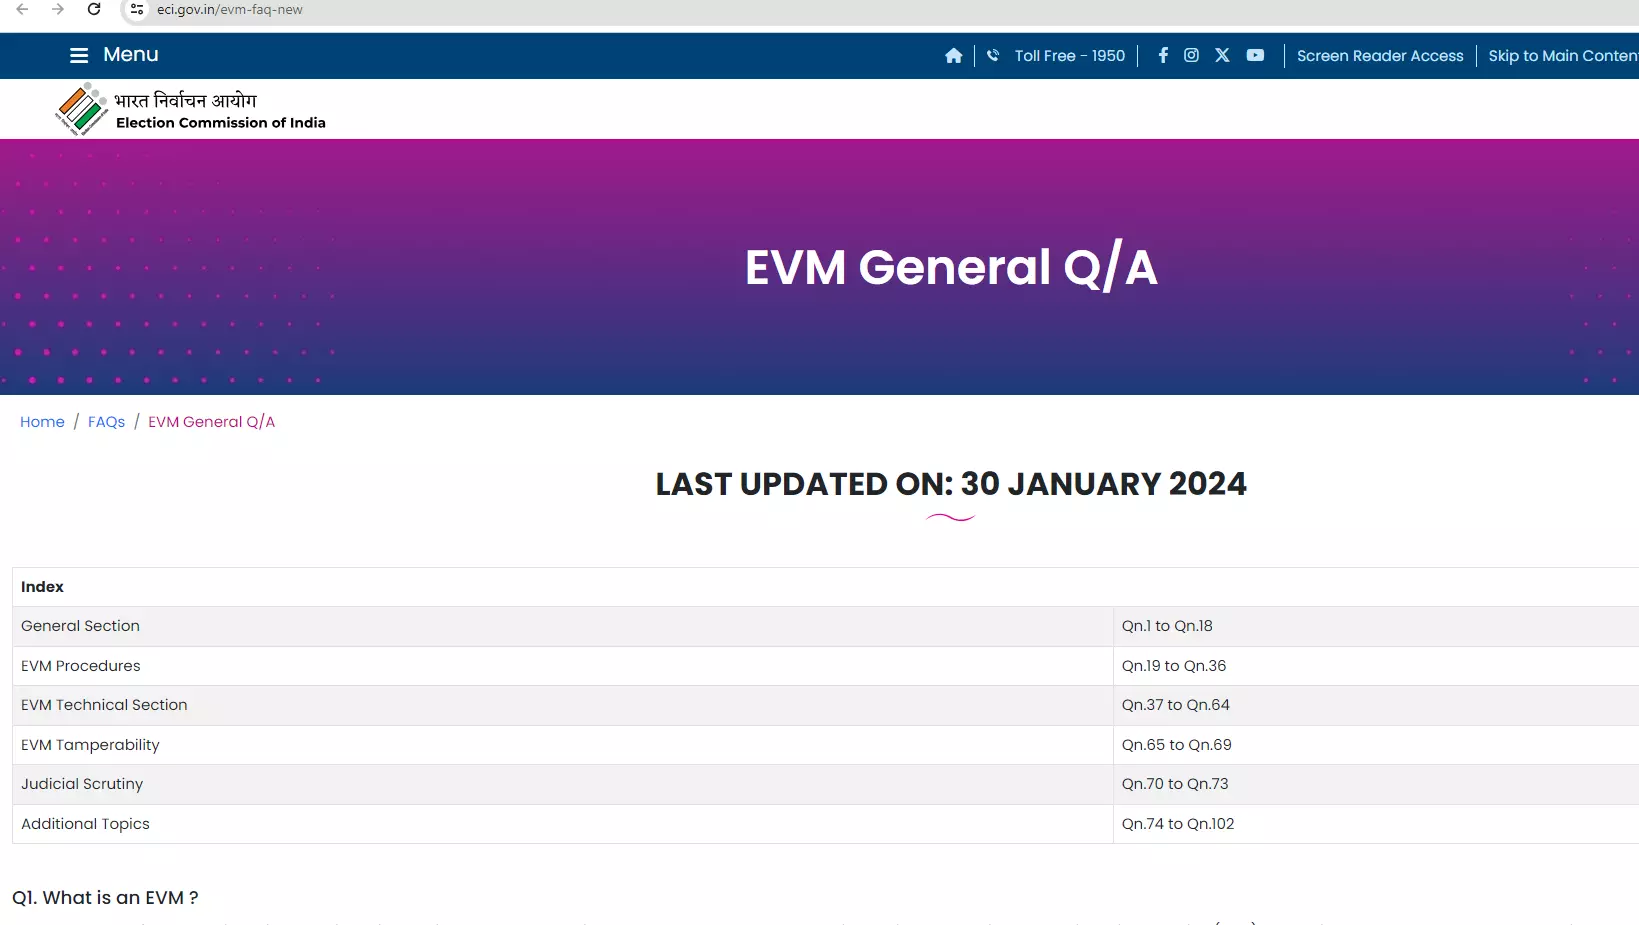Select the EVM Tamperability index row
Viewport: 1639px width, 925px height.
[90, 745]
